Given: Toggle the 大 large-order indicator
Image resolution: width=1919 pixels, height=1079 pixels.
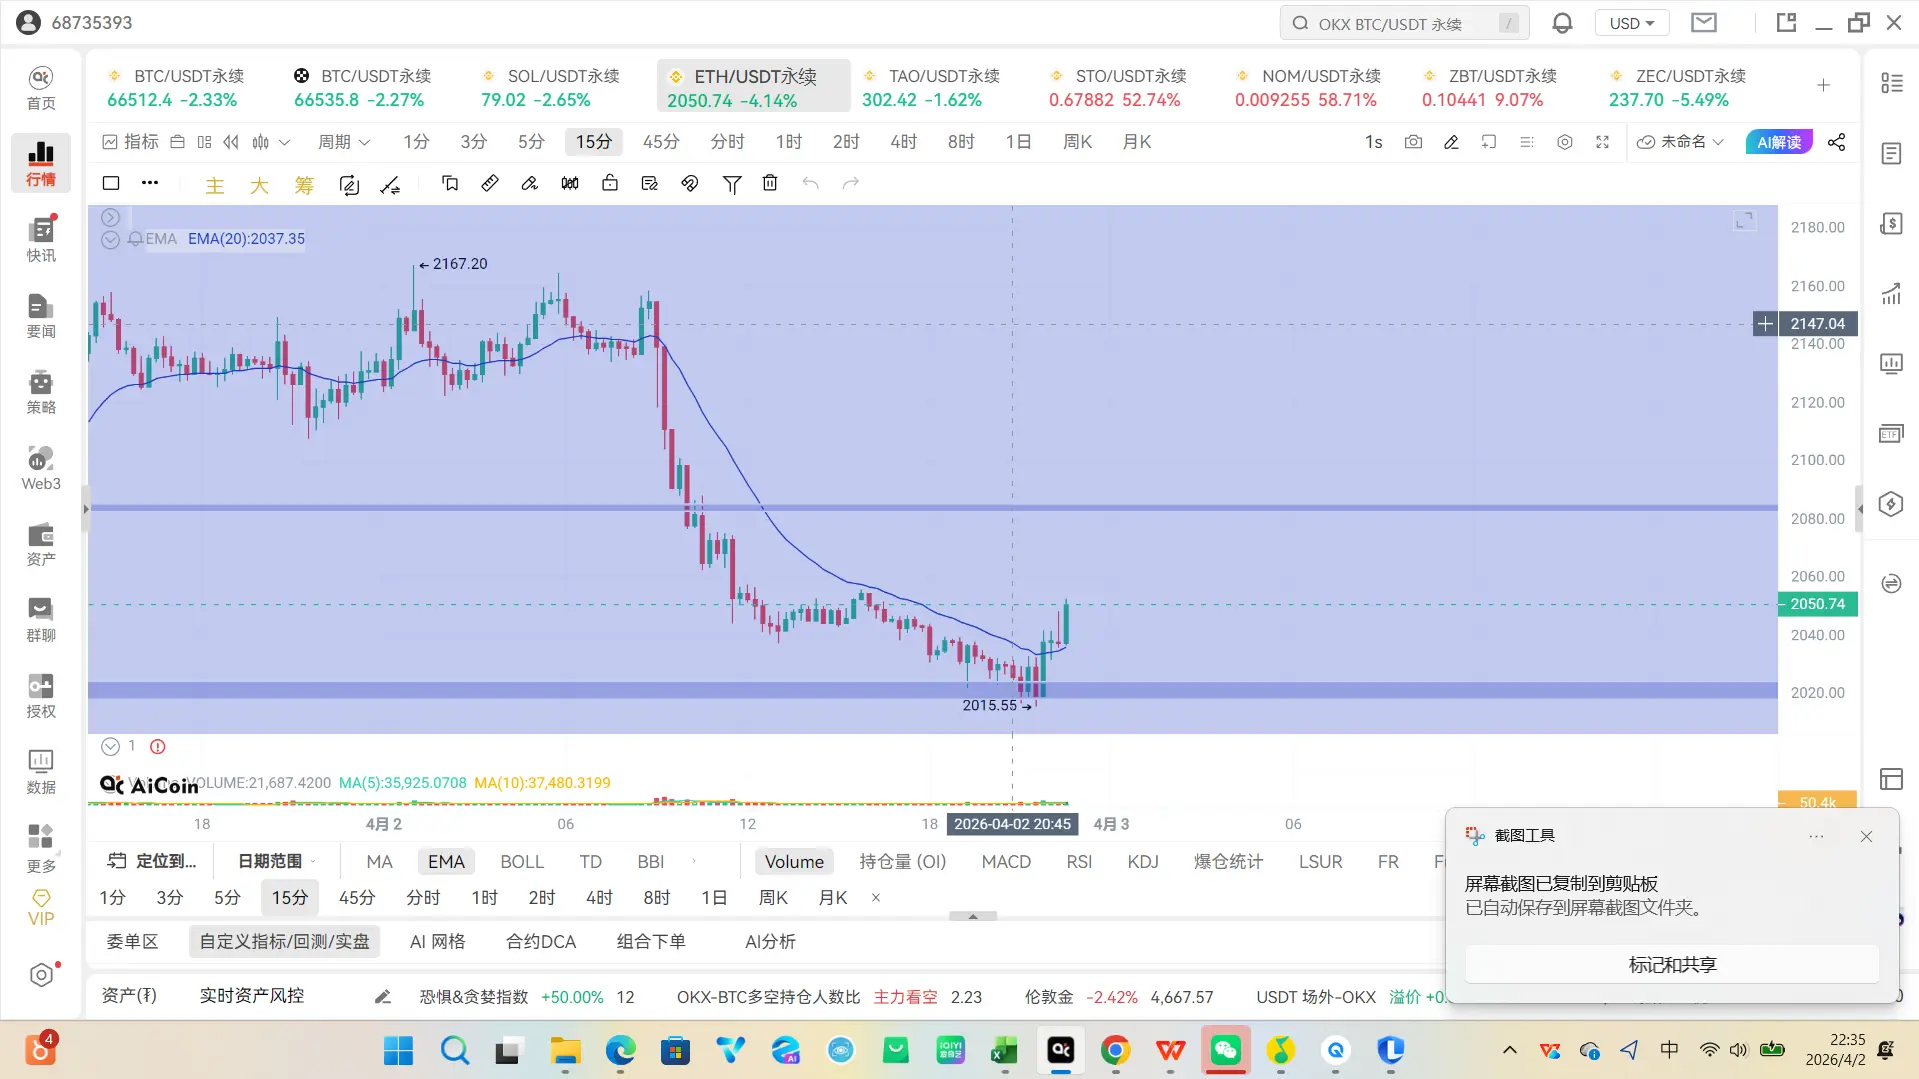Looking at the screenshot, I should [259, 185].
